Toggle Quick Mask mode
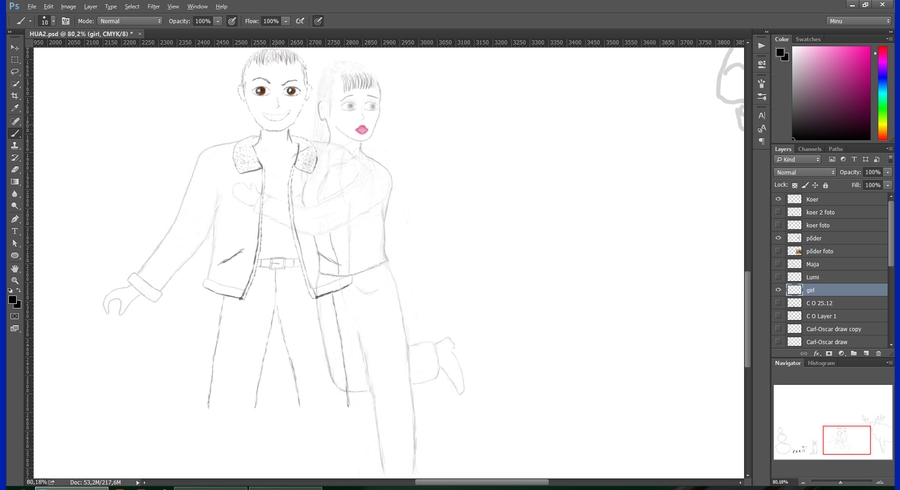Screen dimensions: 900x490 pos(15,316)
